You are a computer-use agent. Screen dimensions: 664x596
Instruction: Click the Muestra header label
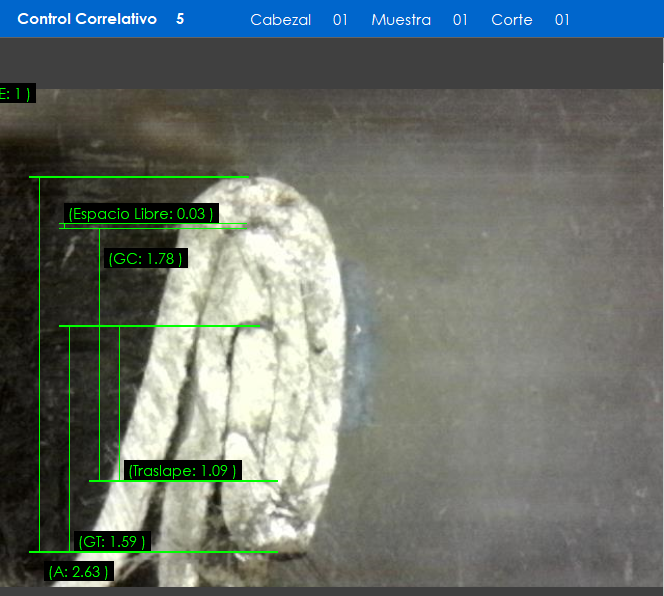click(x=400, y=20)
